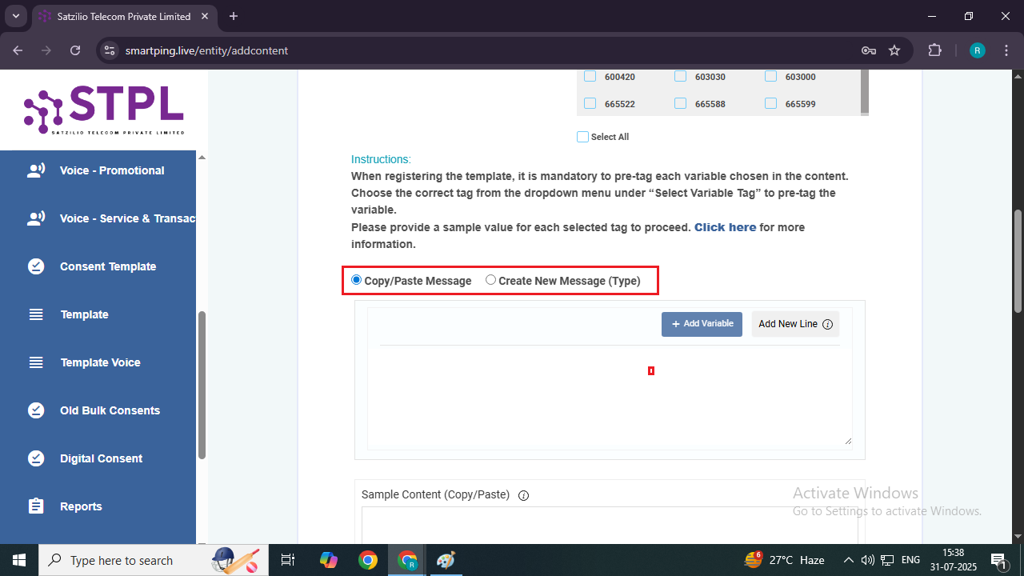Viewport: 1024px width, 576px height.
Task: Check the 665588 checkbox
Action: pos(680,103)
